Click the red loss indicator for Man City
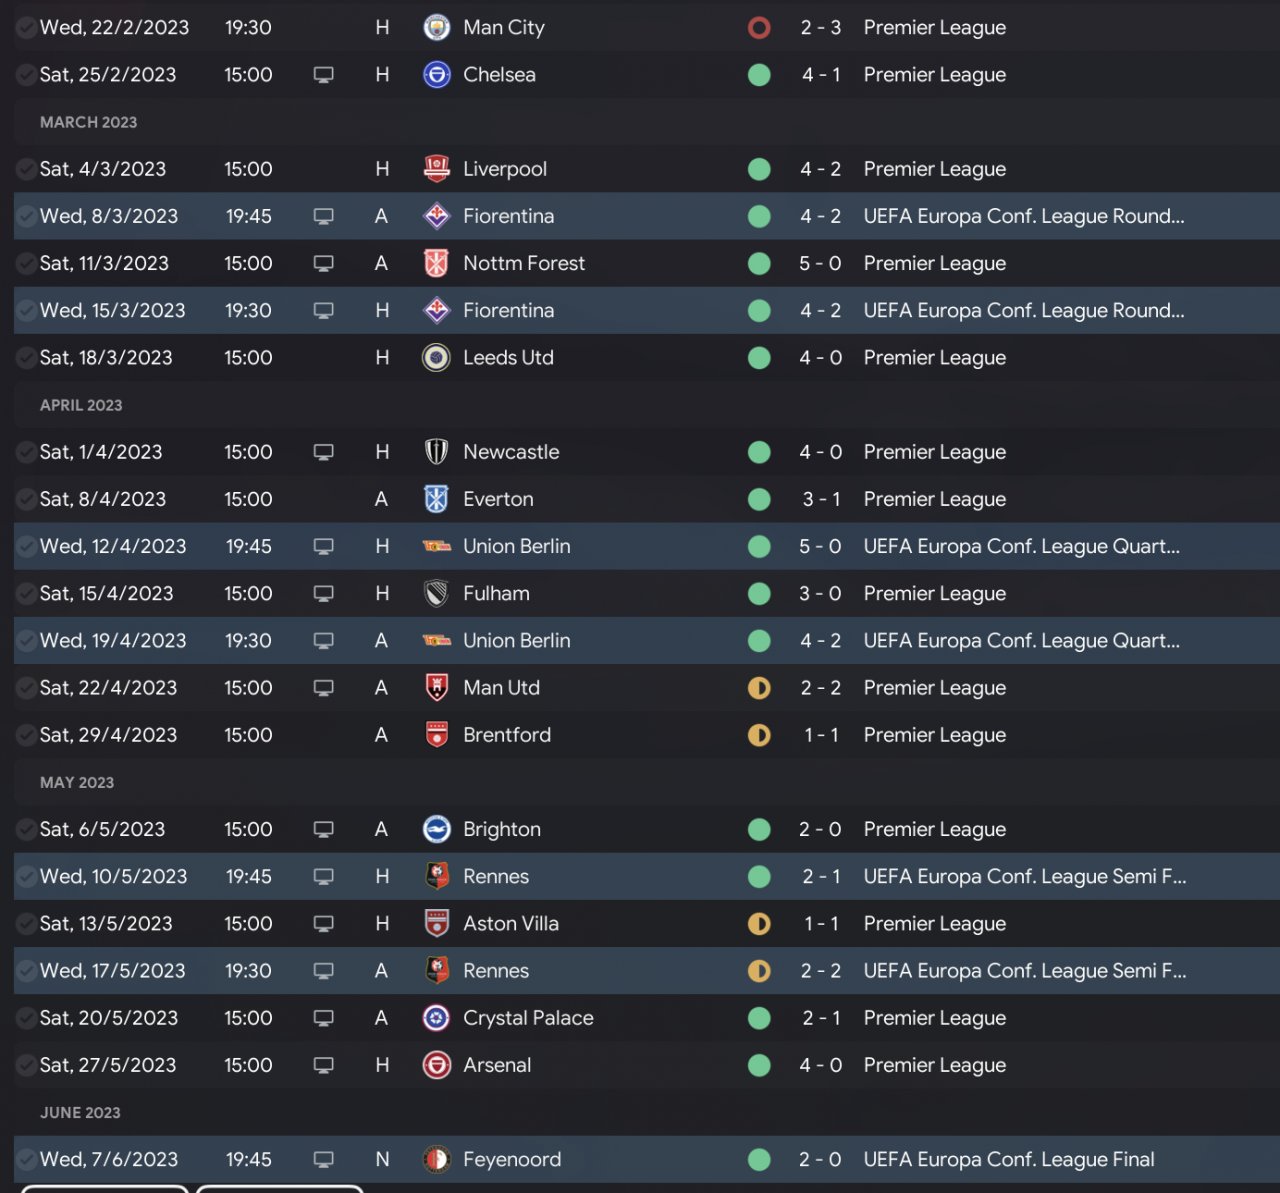Image resolution: width=1280 pixels, height=1193 pixels. [759, 28]
